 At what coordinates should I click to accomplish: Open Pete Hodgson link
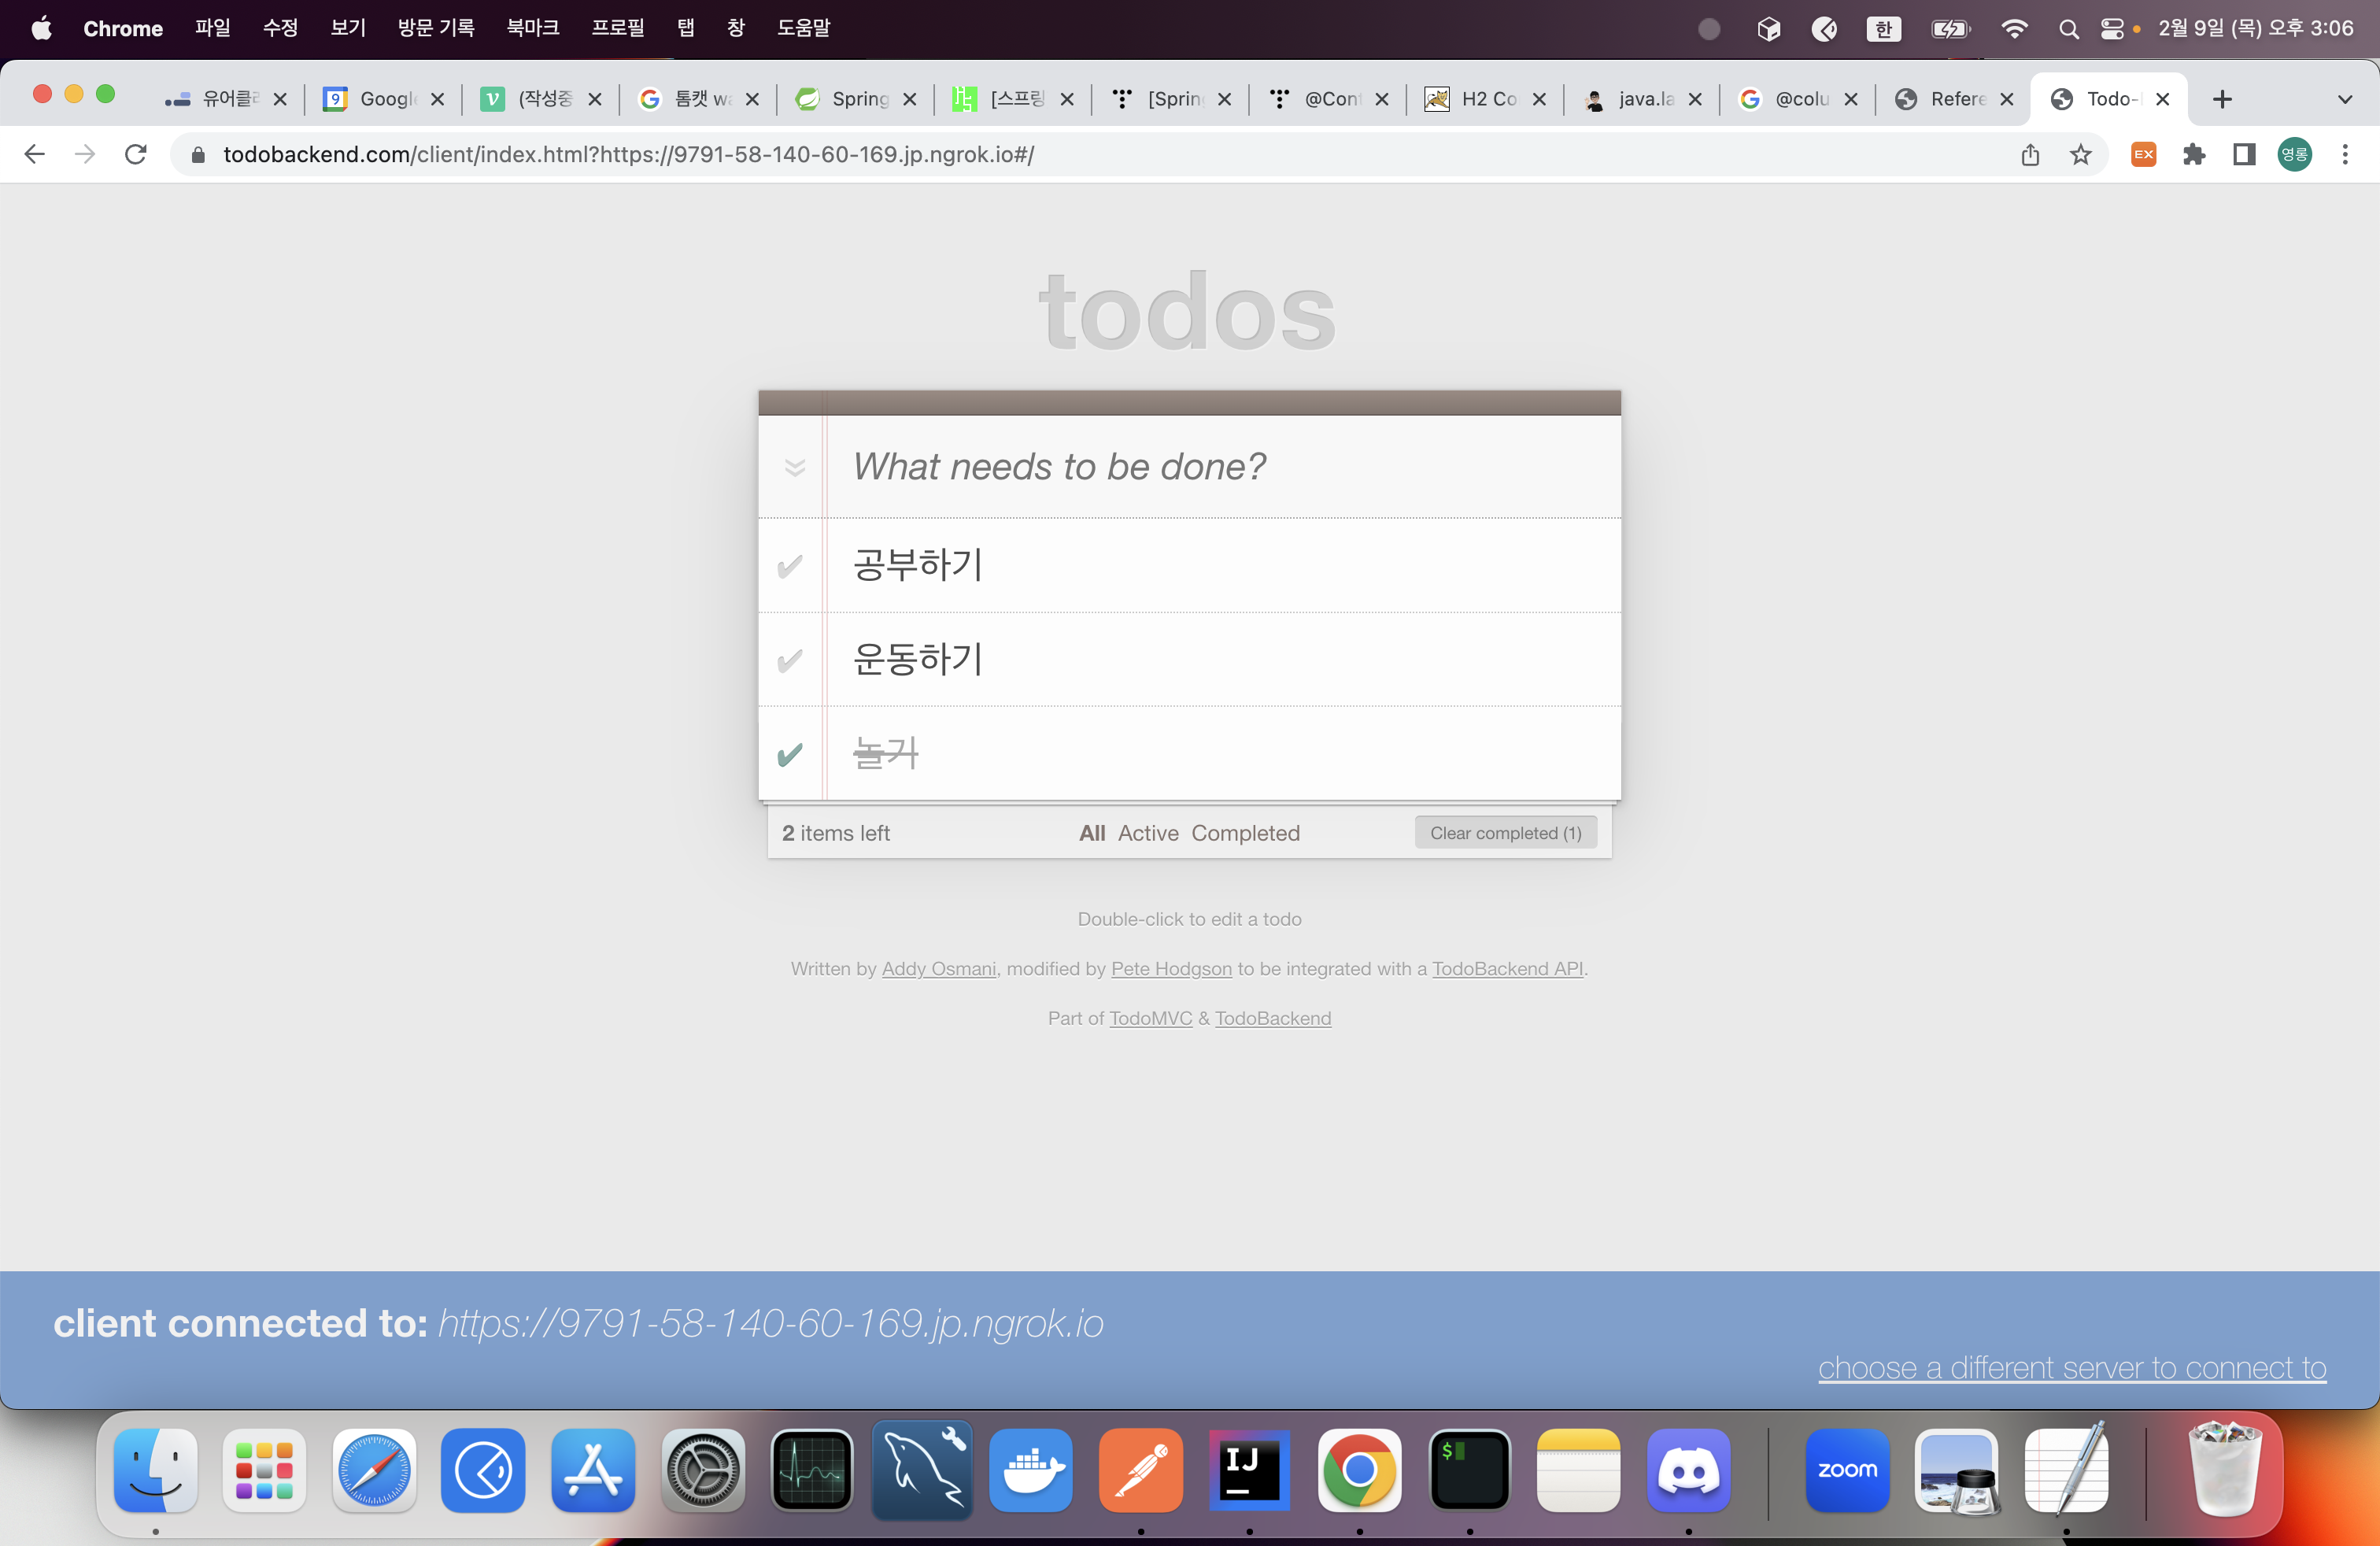pyautogui.click(x=1171, y=968)
